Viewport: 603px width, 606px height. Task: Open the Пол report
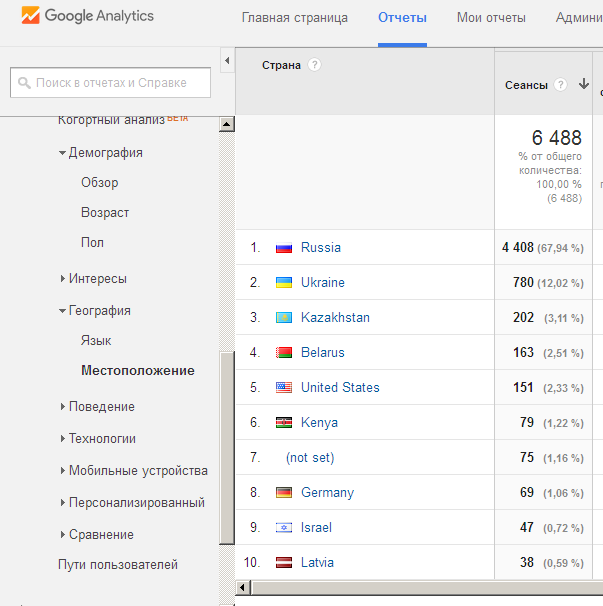click(x=92, y=242)
